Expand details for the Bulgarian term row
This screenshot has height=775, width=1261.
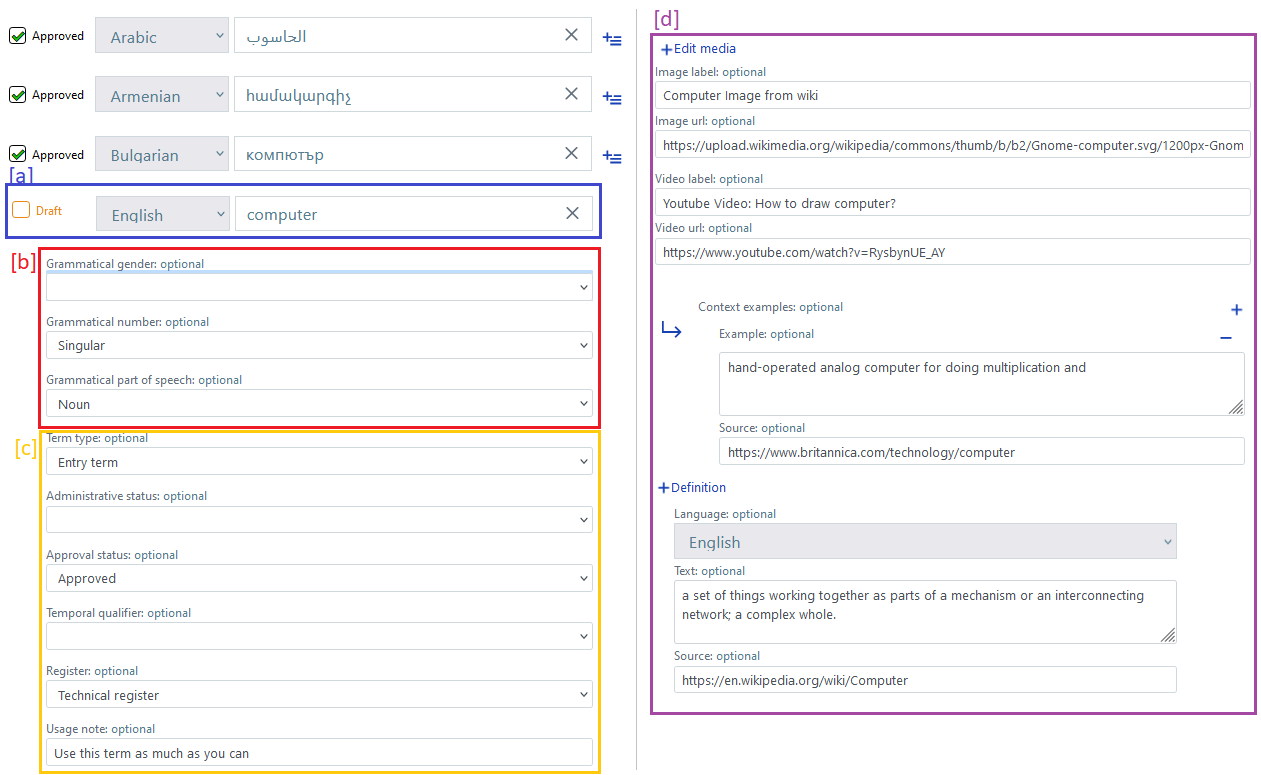(x=612, y=158)
